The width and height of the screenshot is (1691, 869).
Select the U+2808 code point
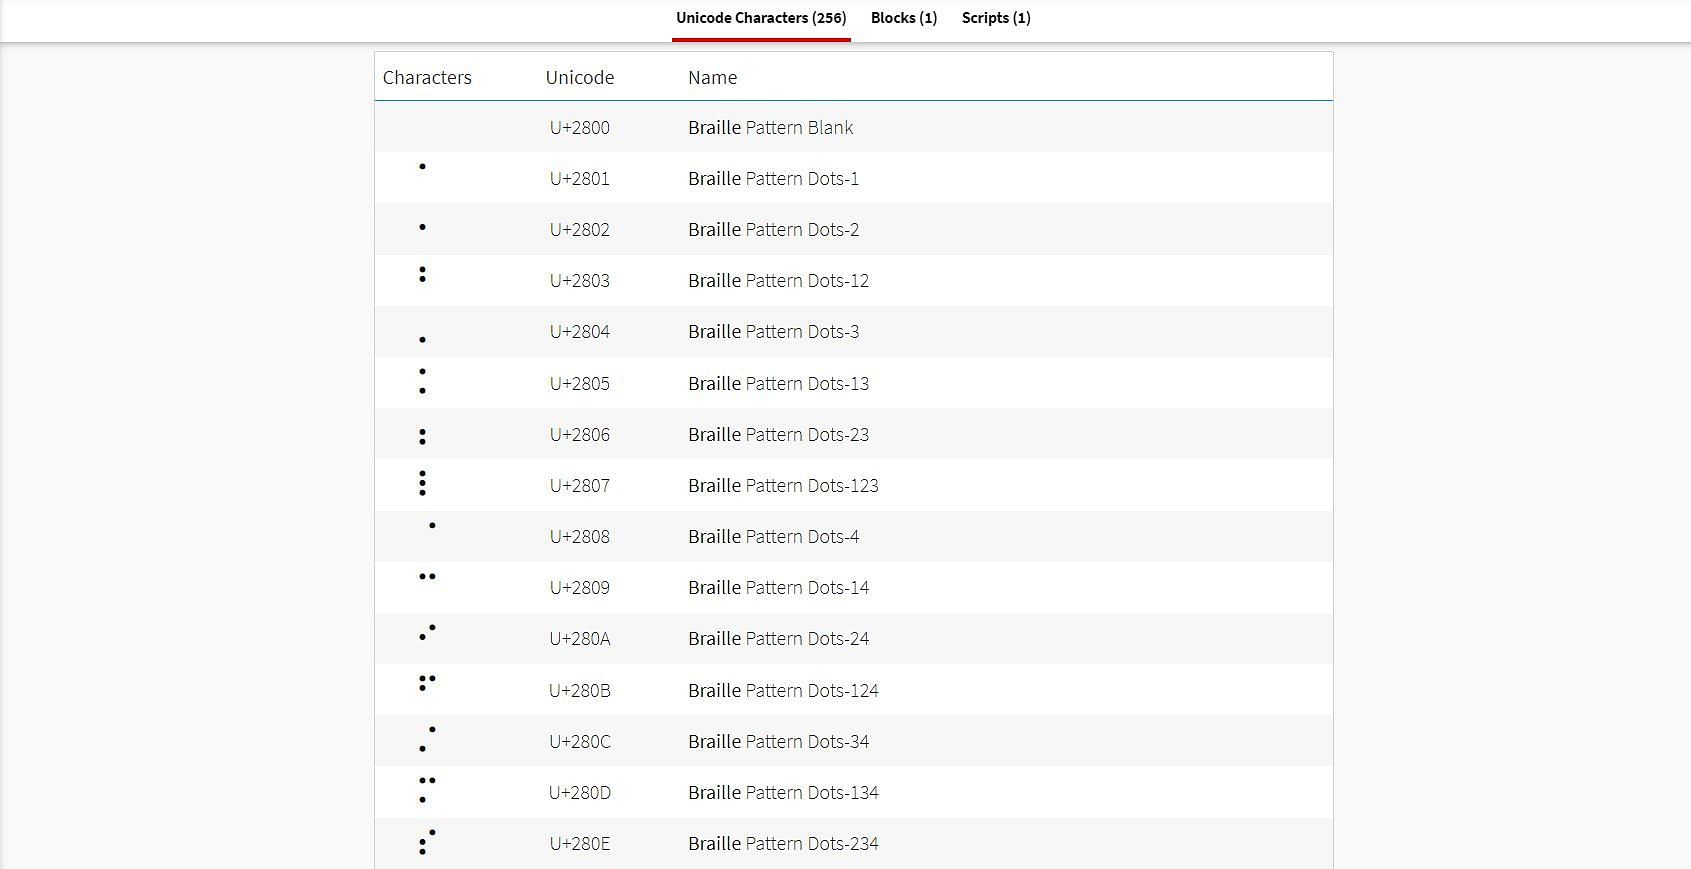[x=580, y=536]
